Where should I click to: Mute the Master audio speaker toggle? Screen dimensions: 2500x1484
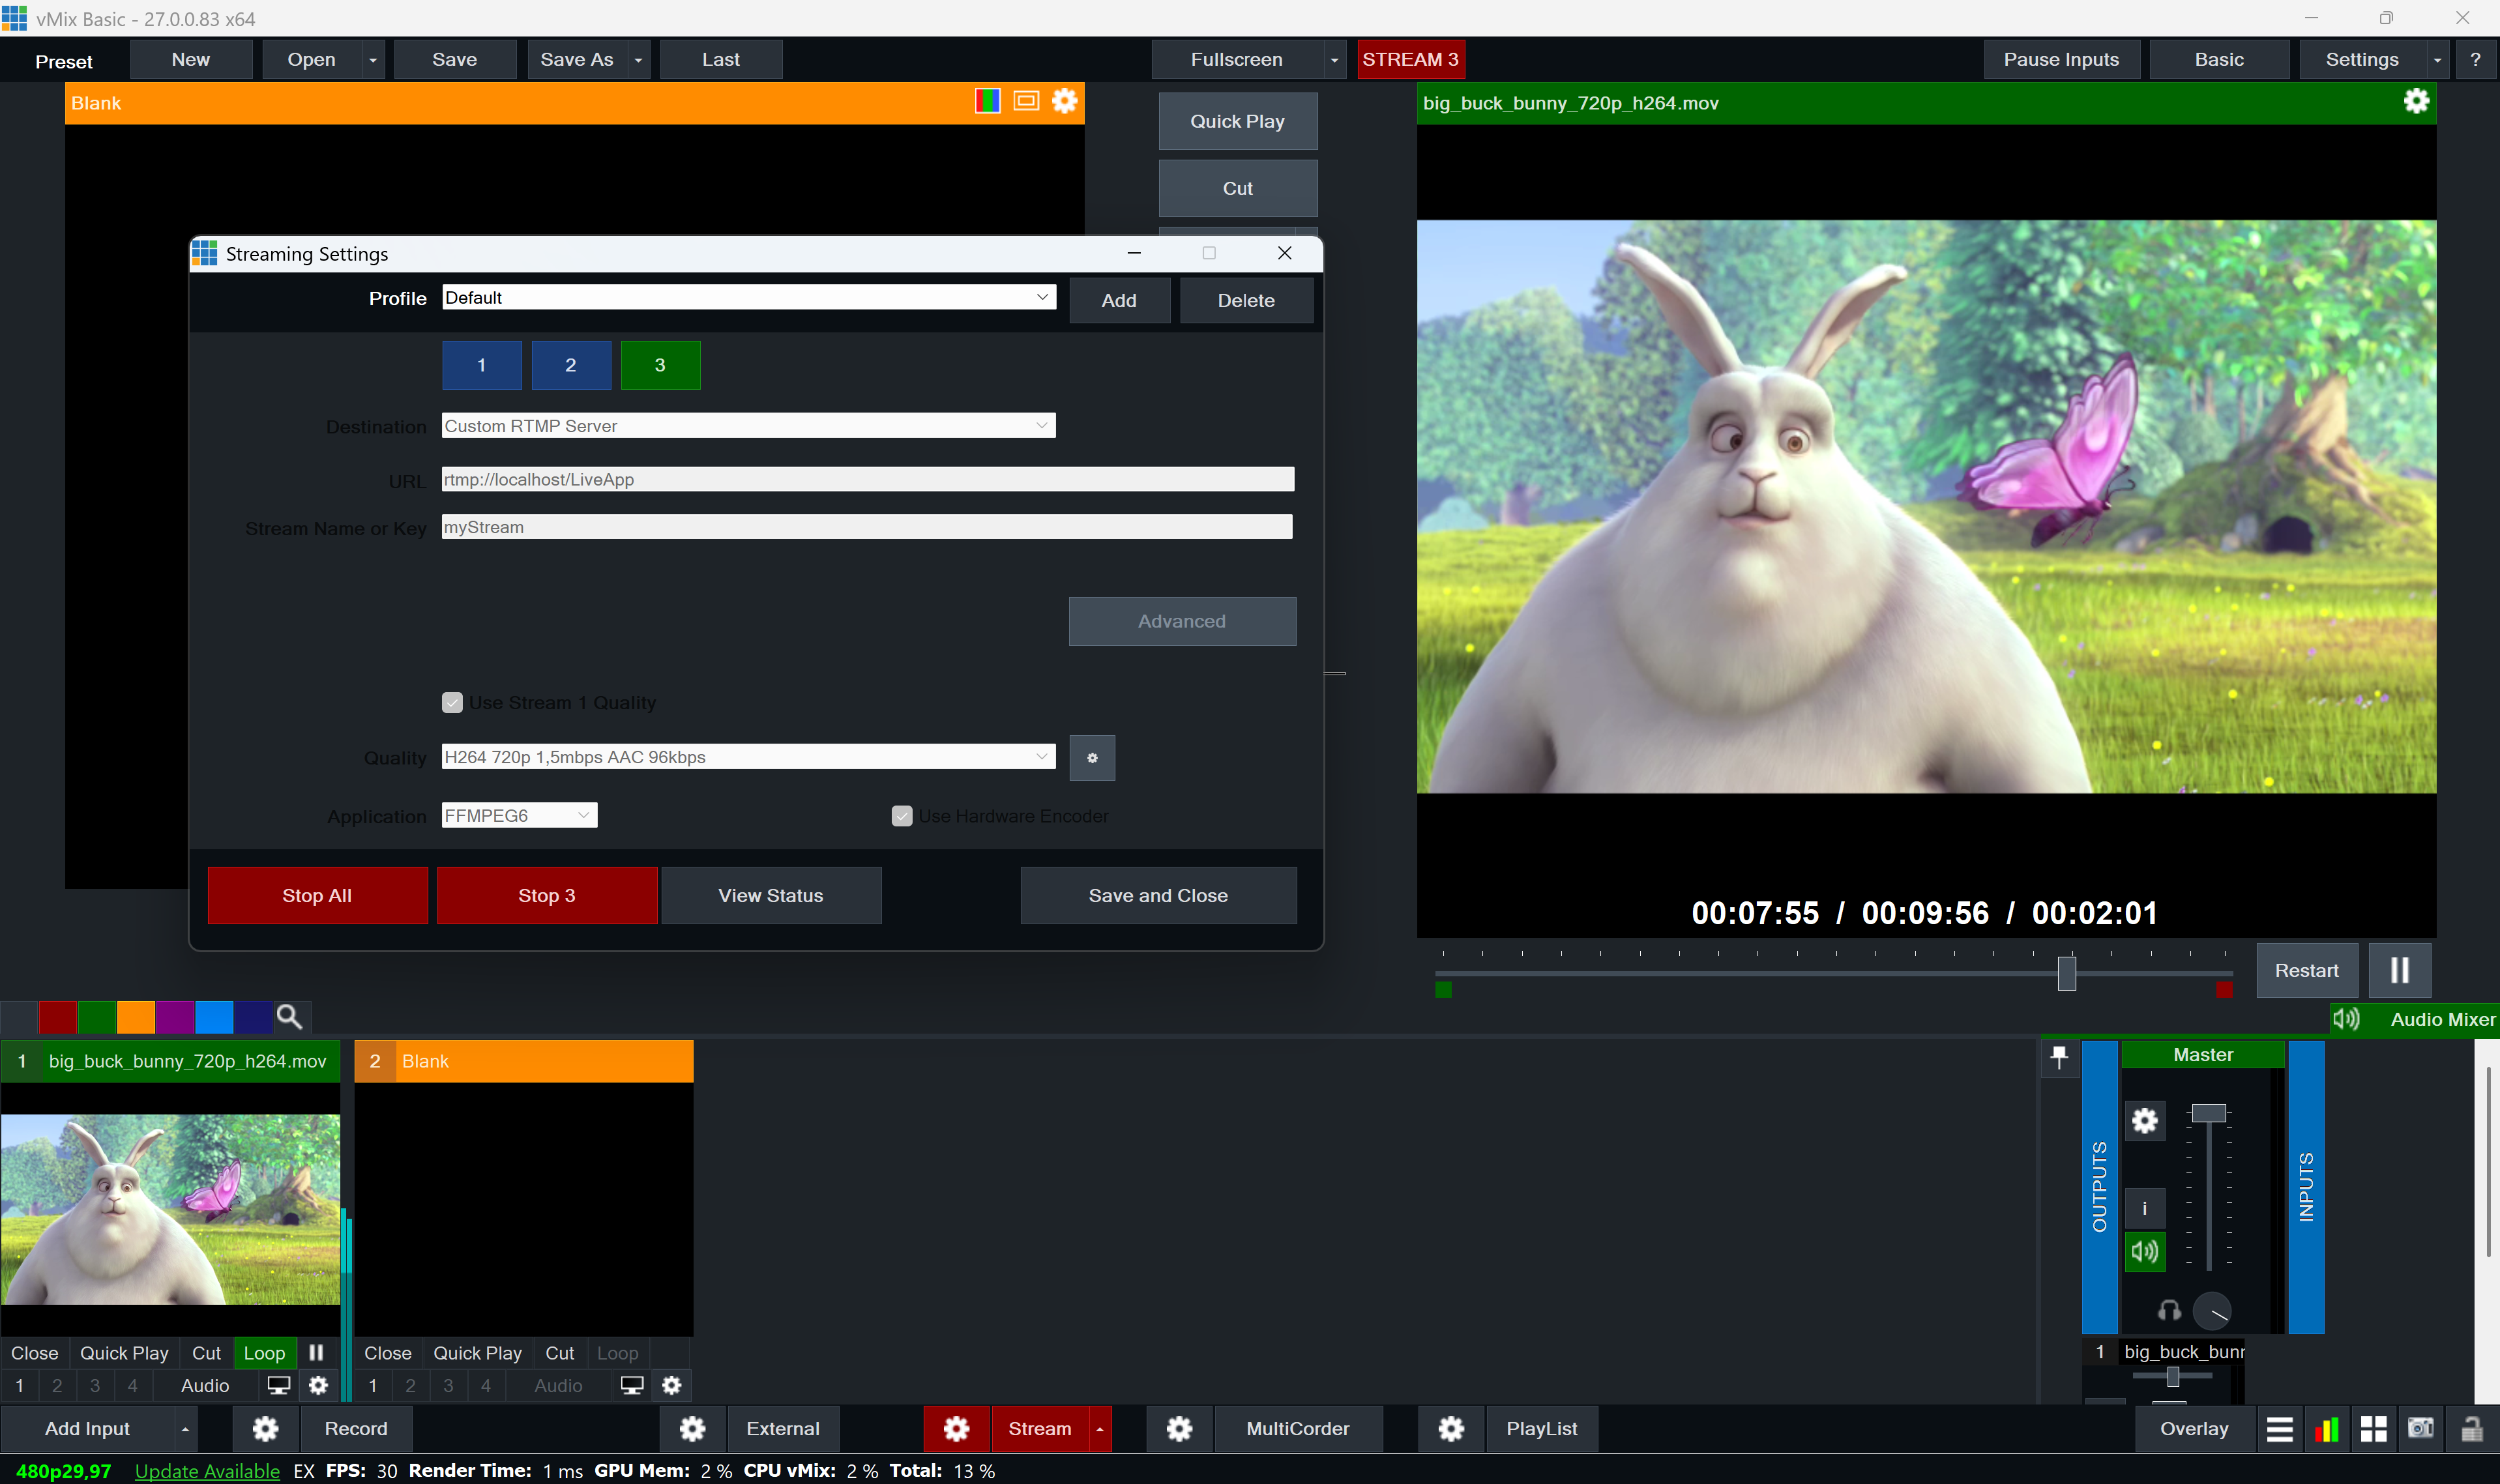coord(2144,1251)
